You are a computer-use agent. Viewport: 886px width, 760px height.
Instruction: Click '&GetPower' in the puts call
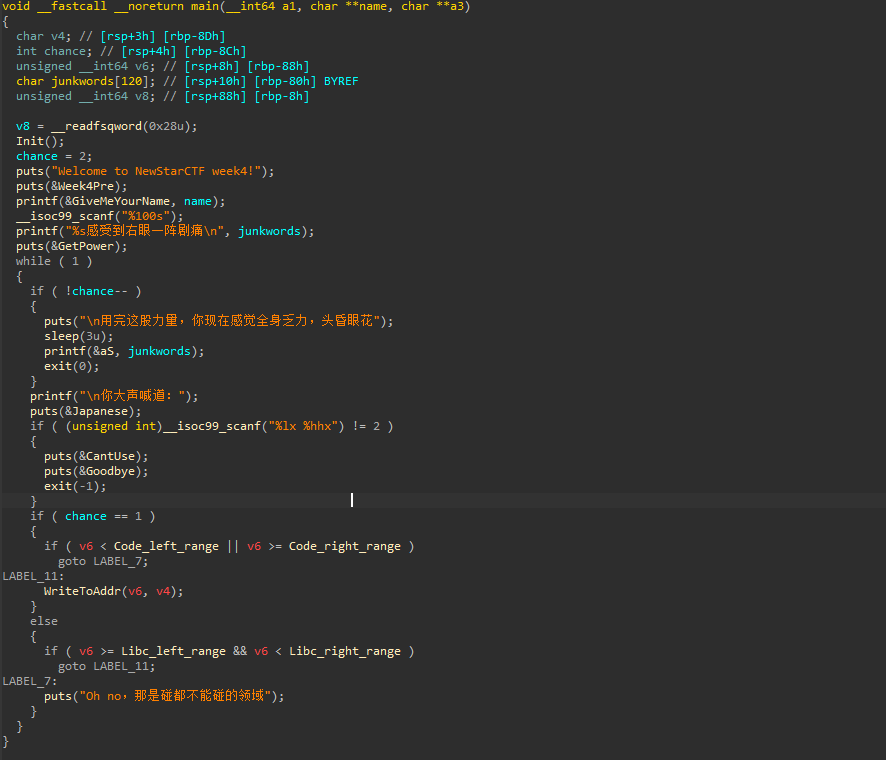tap(82, 246)
